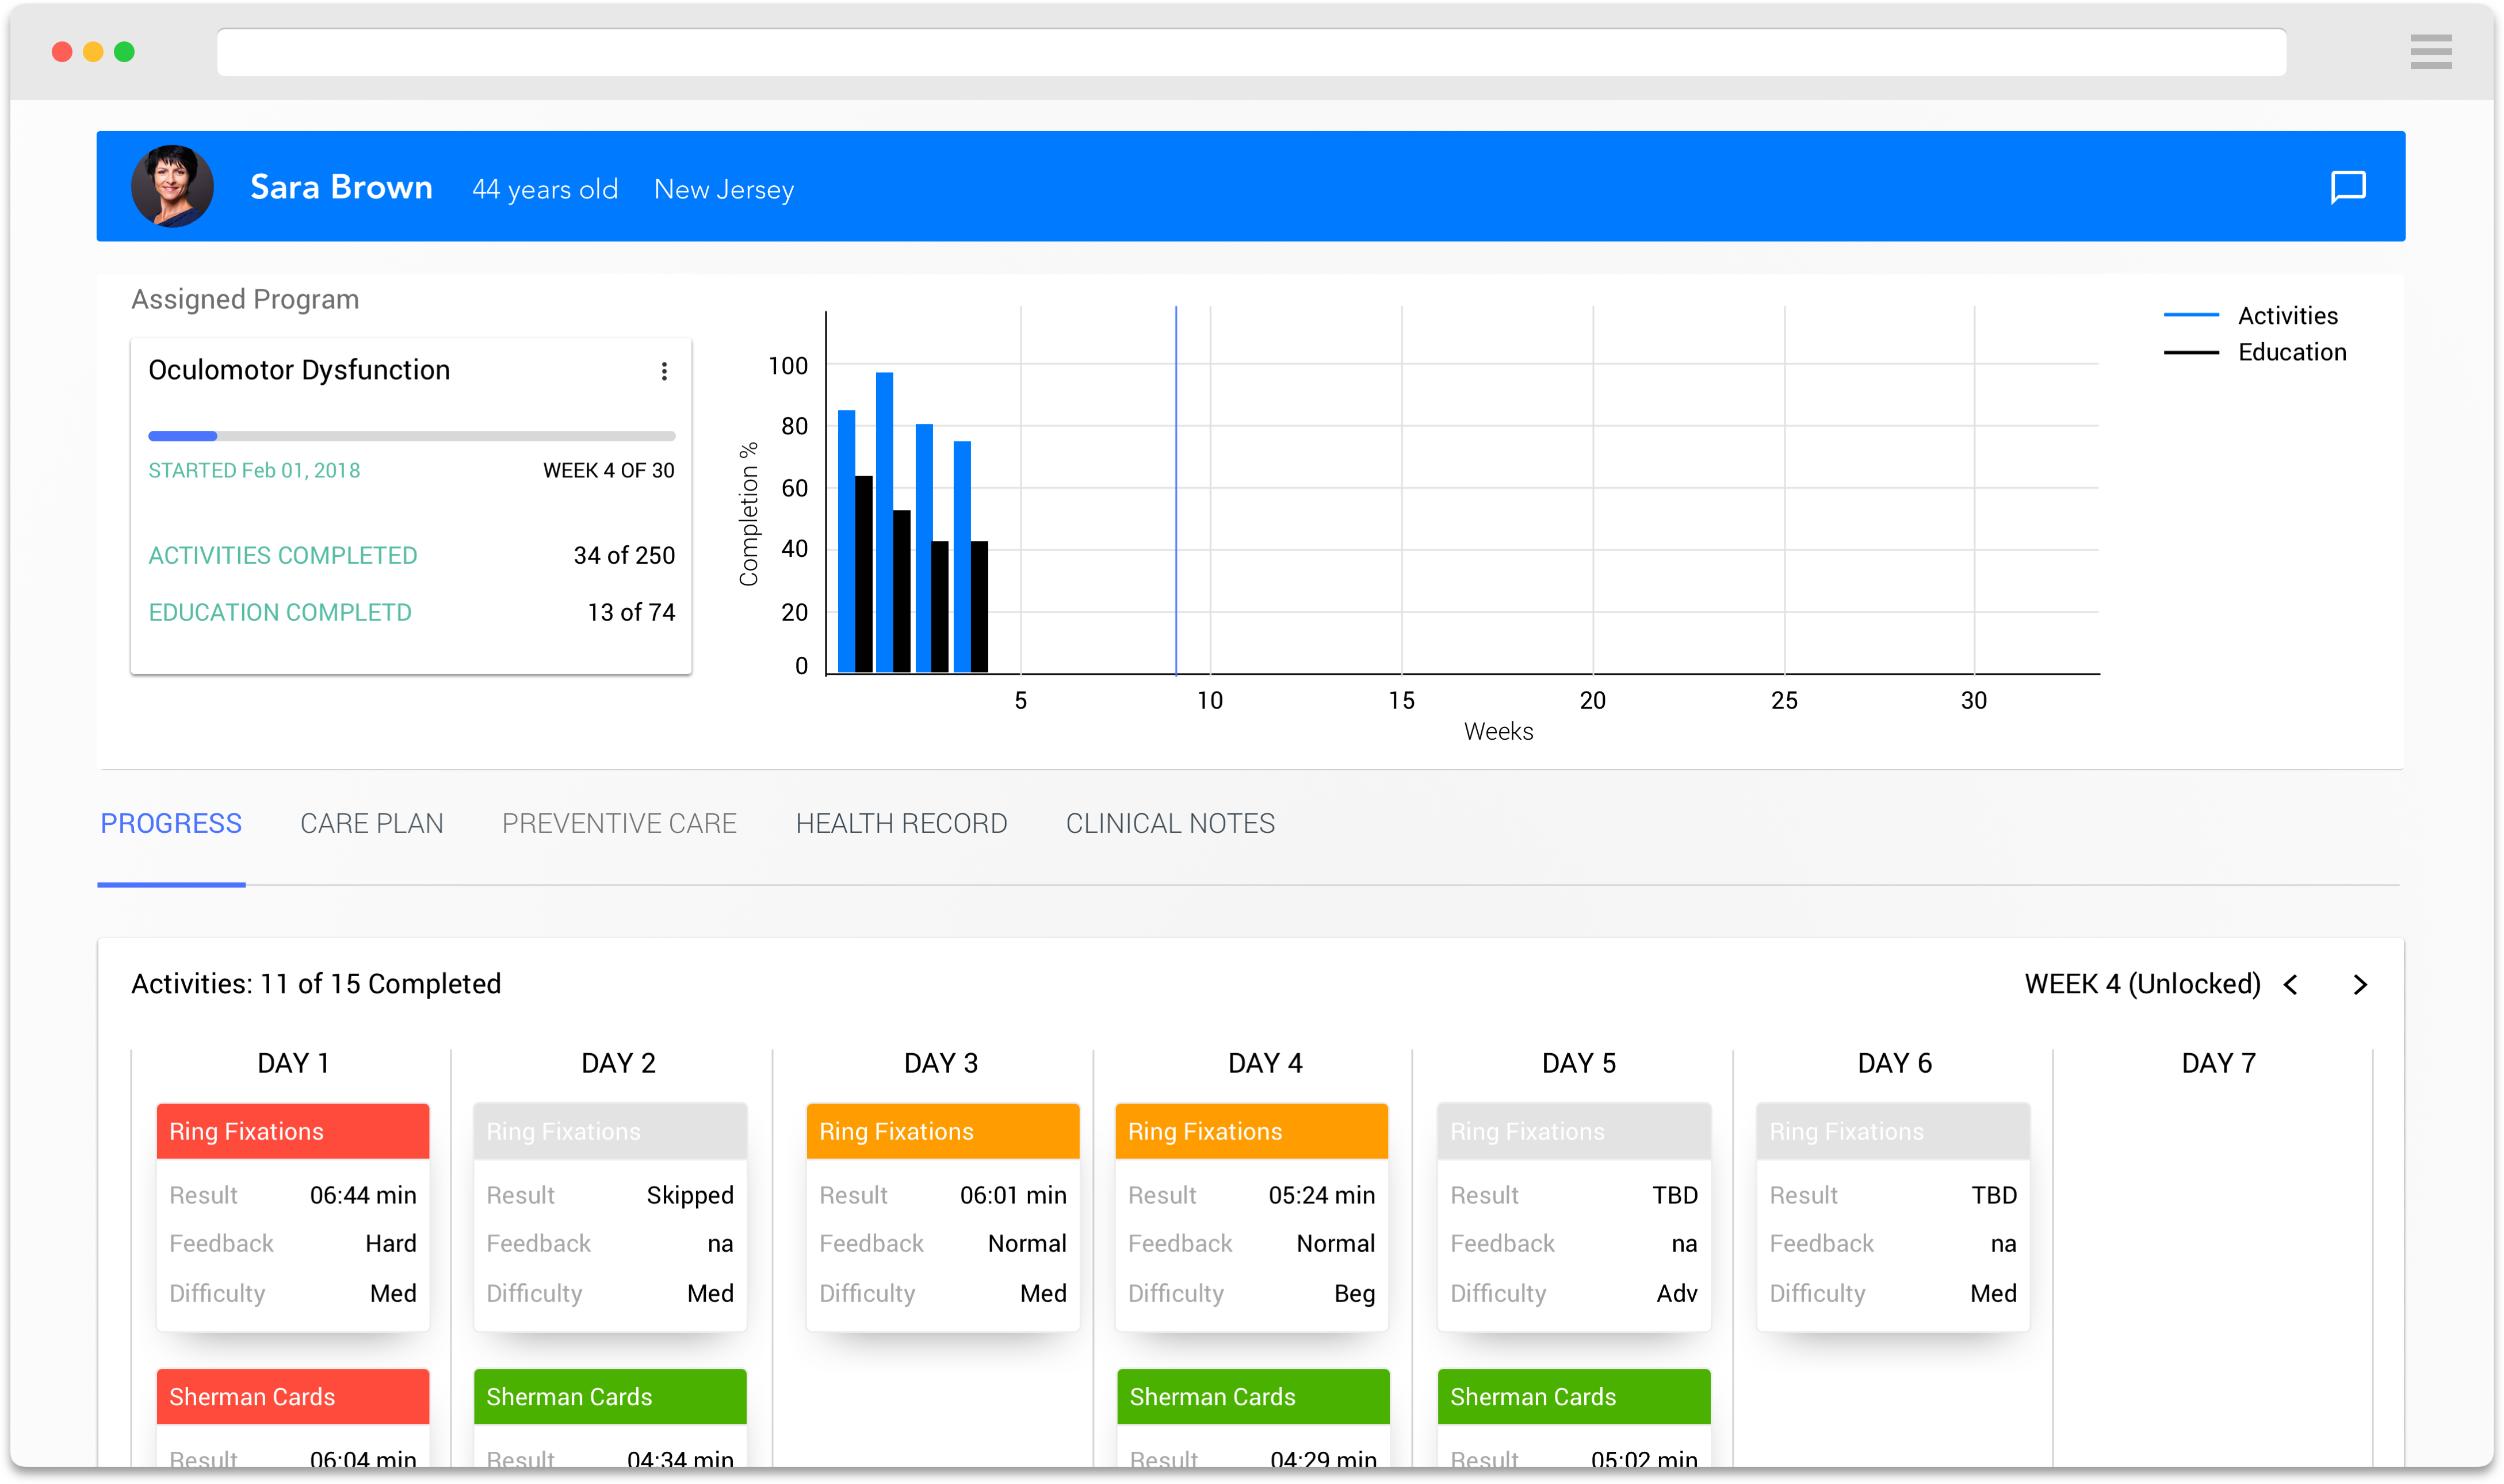The height and width of the screenshot is (1484, 2504).
Task: Click the black Education legend line
Action: pos(2191,352)
